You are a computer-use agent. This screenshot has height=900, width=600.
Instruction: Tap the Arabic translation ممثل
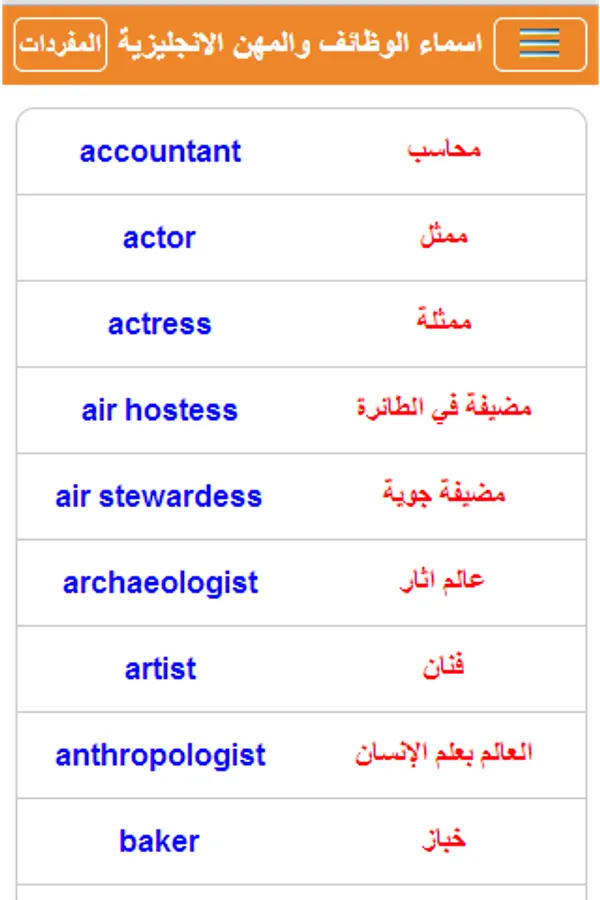click(x=443, y=237)
